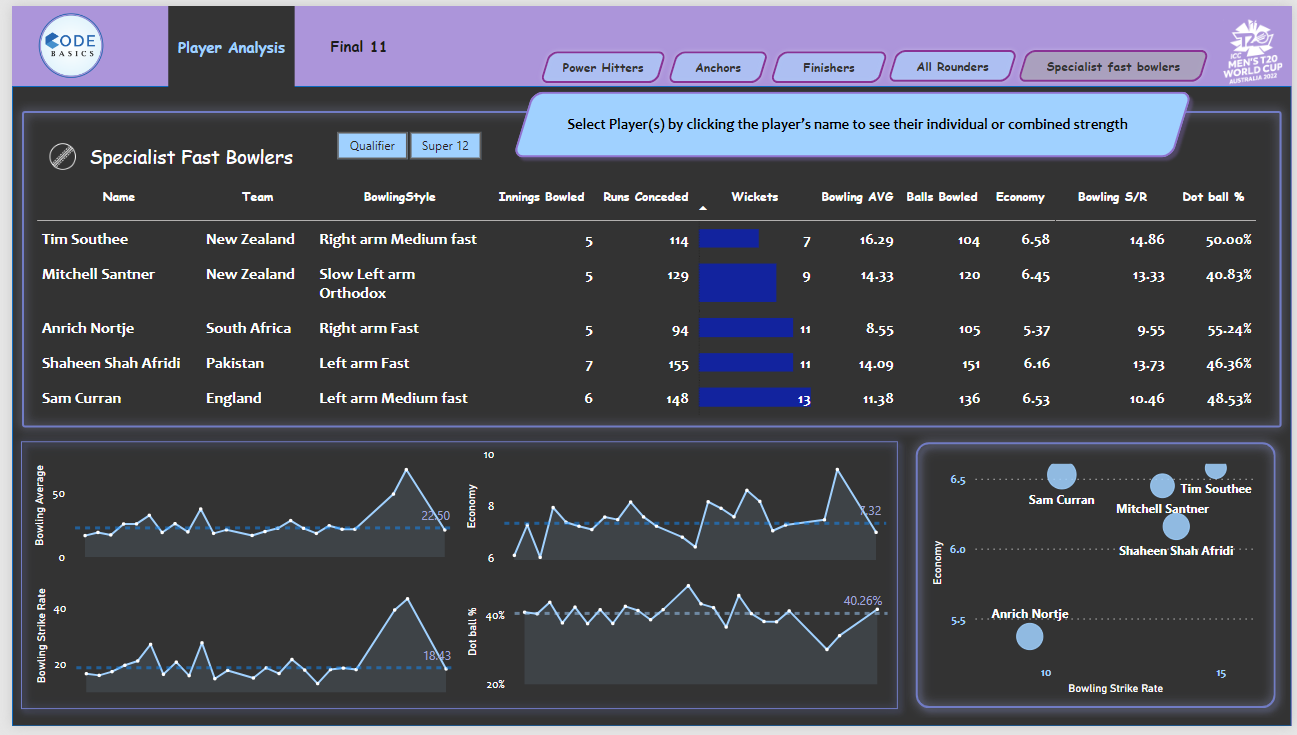Switch to the Player Analysis tab
1297x735 pixels.
(231, 46)
